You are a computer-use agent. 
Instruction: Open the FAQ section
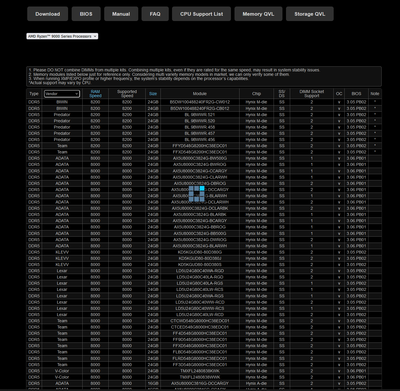(x=155, y=14)
